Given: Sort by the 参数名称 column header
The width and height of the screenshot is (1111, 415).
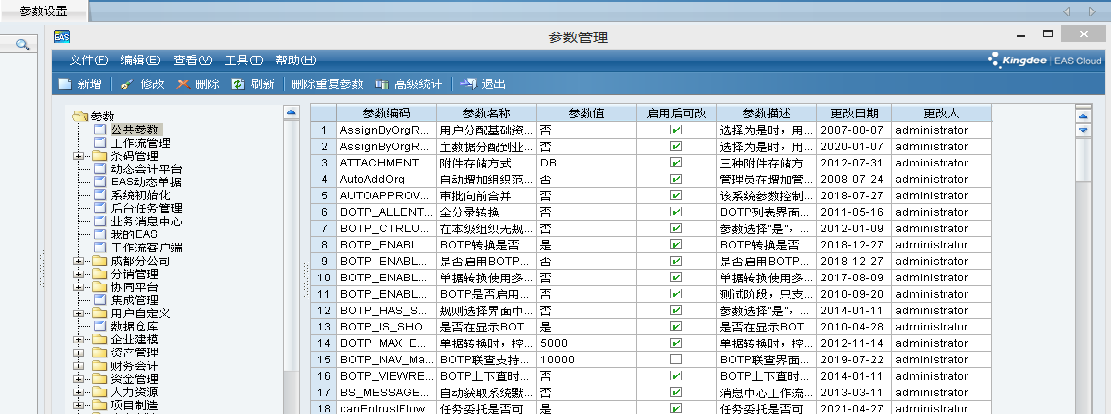Looking at the screenshot, I should tap(487, 113).
